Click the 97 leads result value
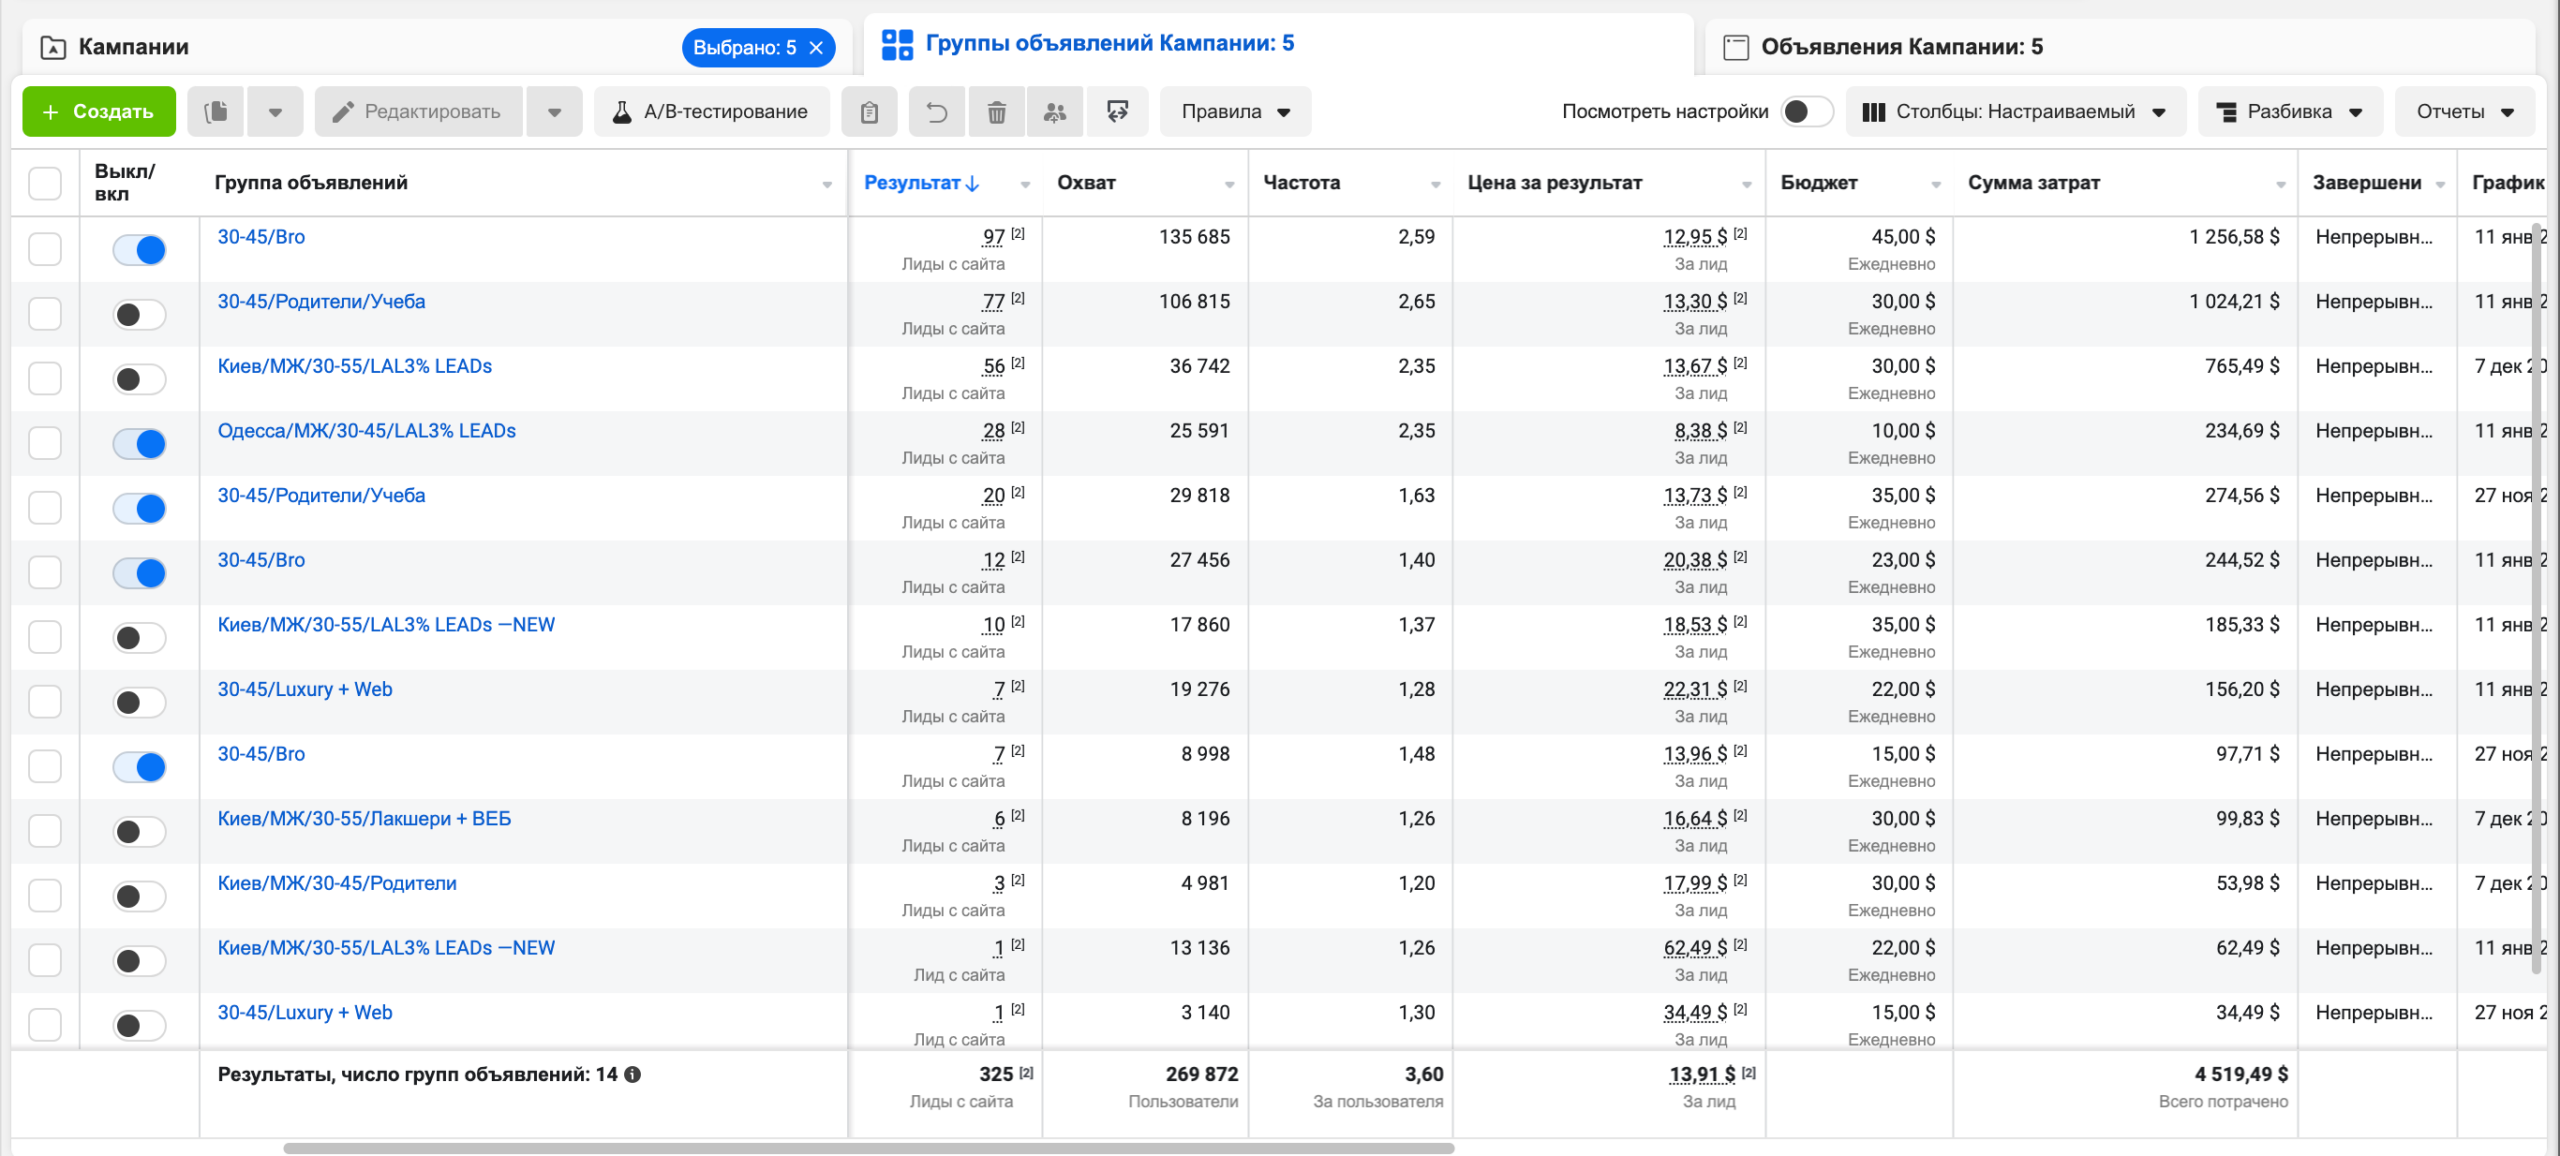This screenshot has height=1156, width=2560. point(993,237)
